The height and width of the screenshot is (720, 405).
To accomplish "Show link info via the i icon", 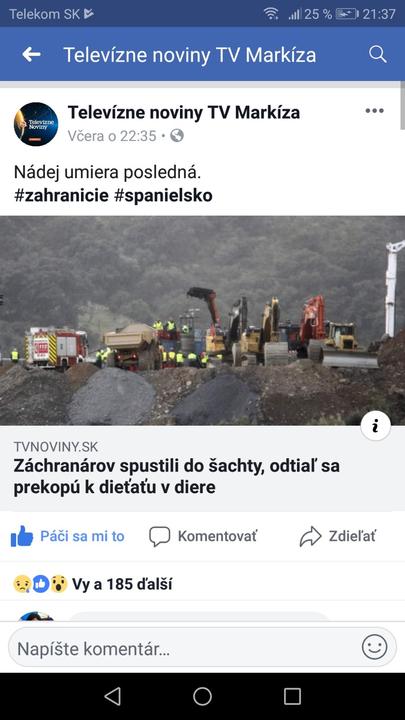I will (376, 426).
